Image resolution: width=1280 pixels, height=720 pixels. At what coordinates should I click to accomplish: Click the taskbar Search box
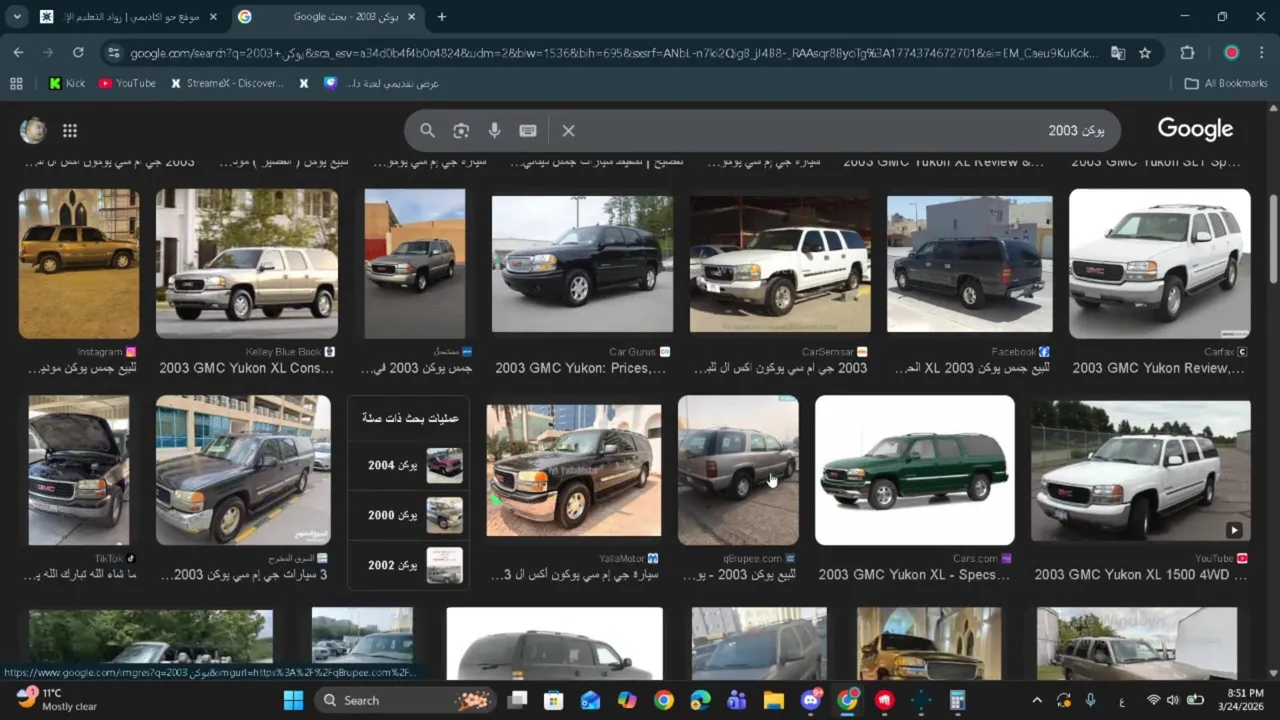[x=406, y=700]
